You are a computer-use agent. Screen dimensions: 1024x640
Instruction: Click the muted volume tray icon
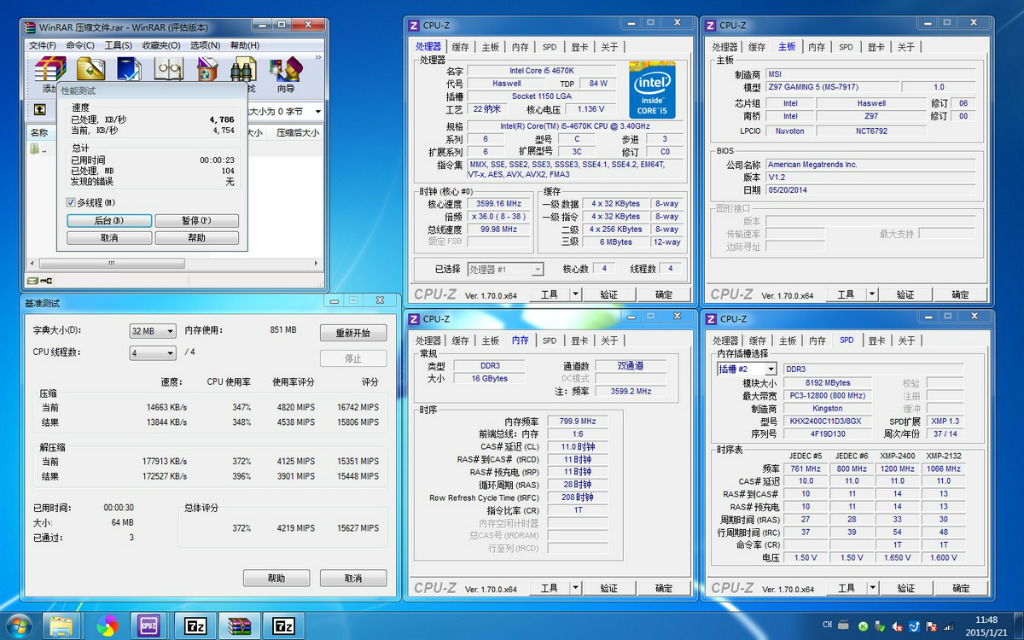(x=897, y=626)
